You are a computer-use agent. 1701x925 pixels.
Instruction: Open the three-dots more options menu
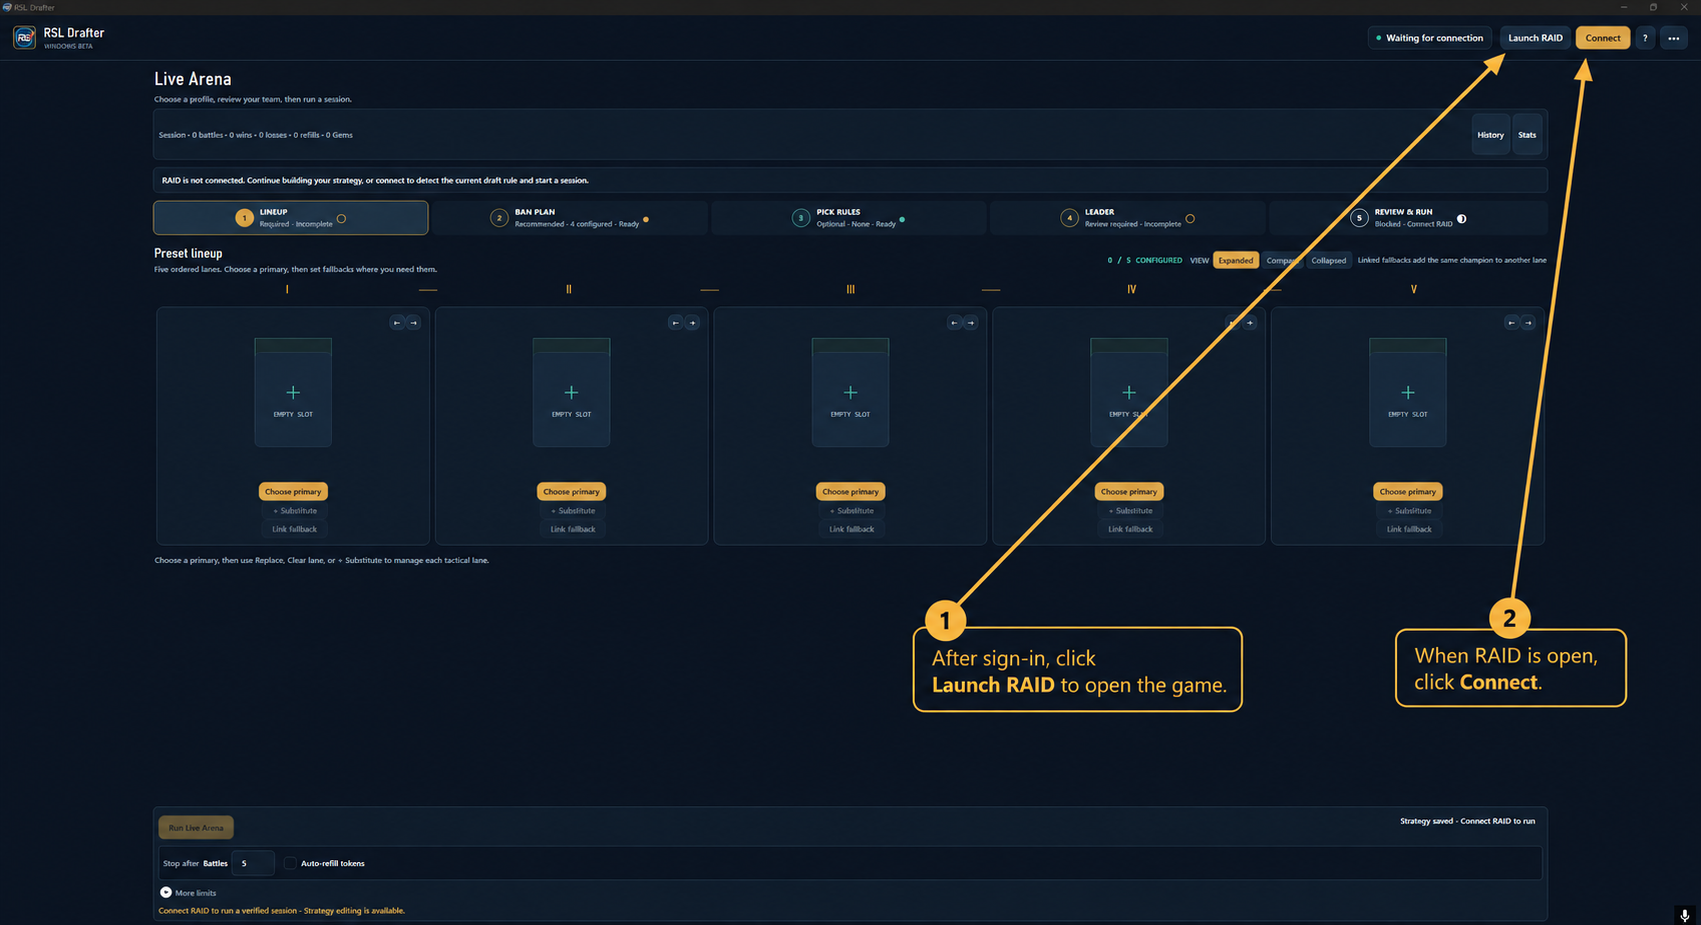tap(1674, 38)
